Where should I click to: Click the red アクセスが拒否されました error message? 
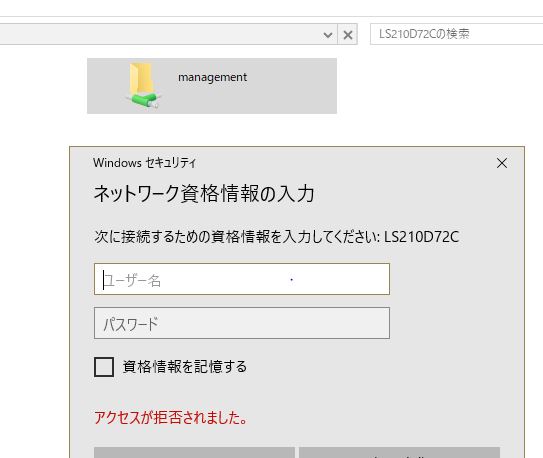point(171,417)
